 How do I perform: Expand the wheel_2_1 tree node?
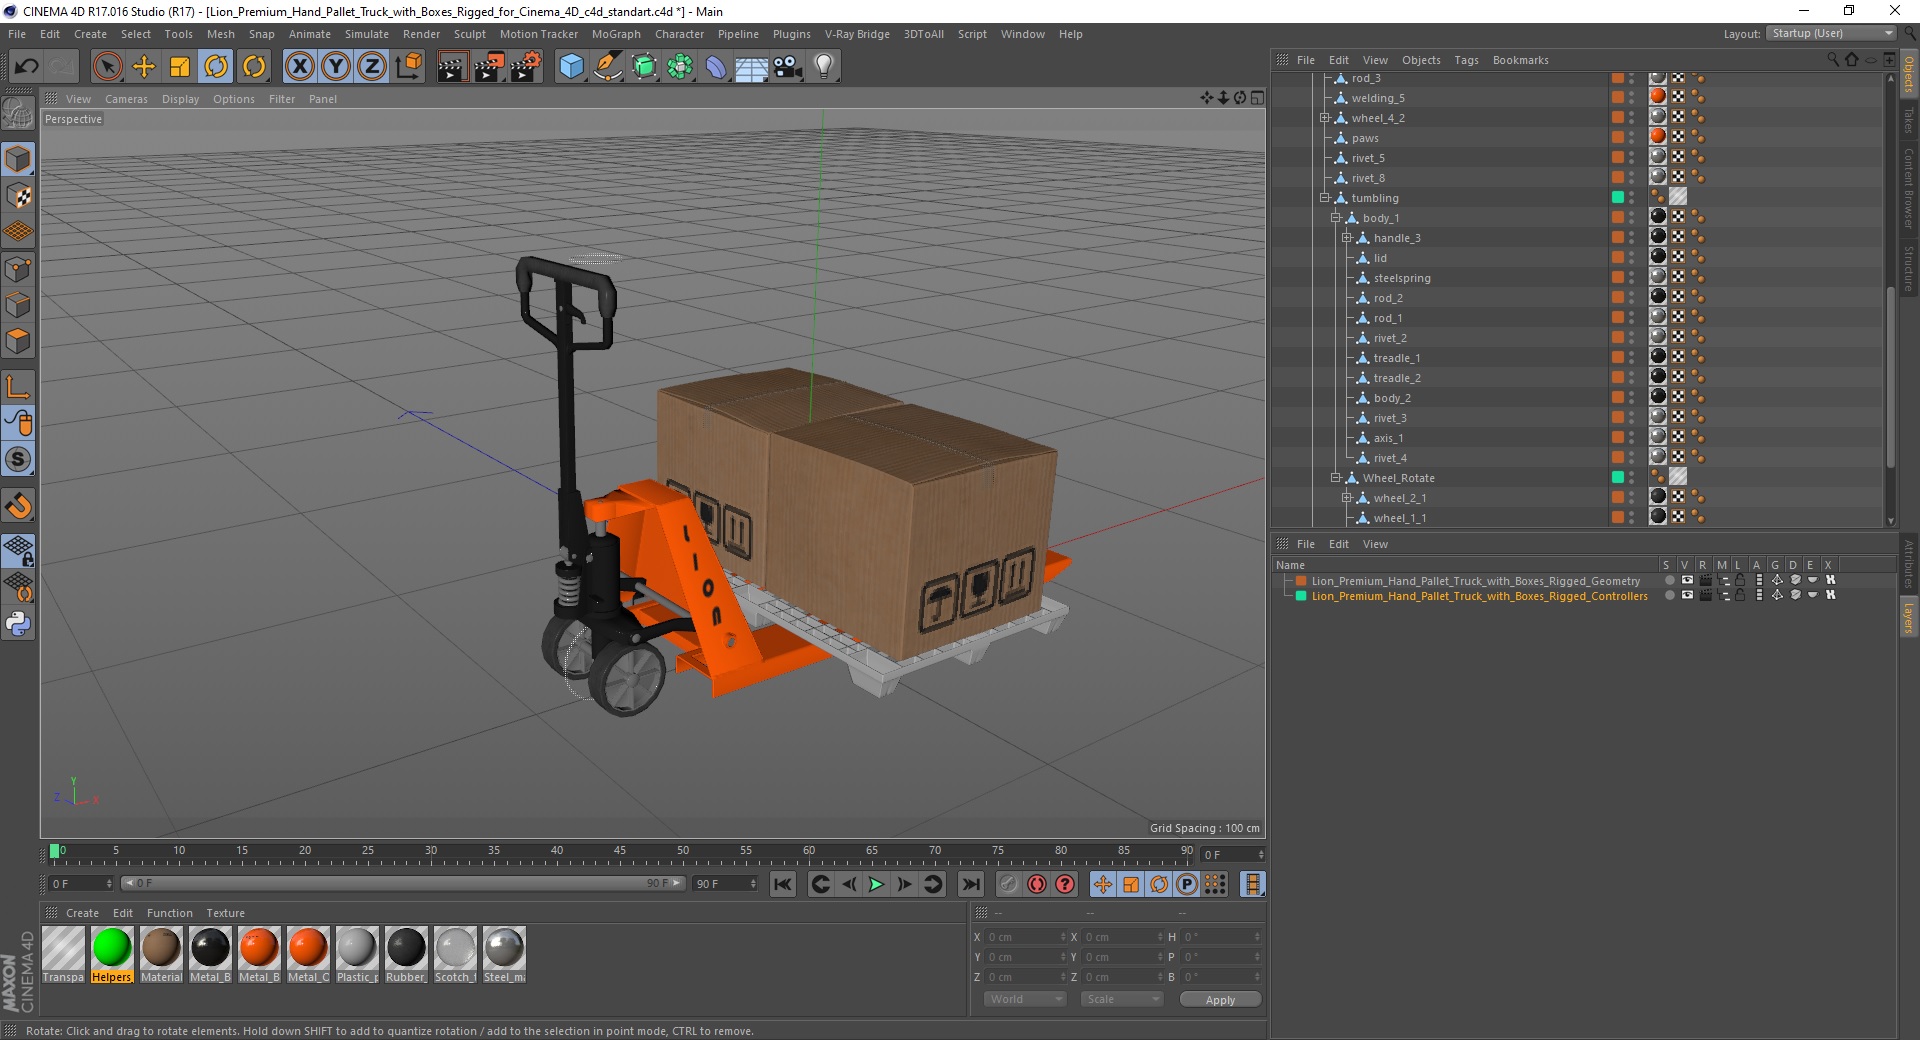[x=1347, y=498]
